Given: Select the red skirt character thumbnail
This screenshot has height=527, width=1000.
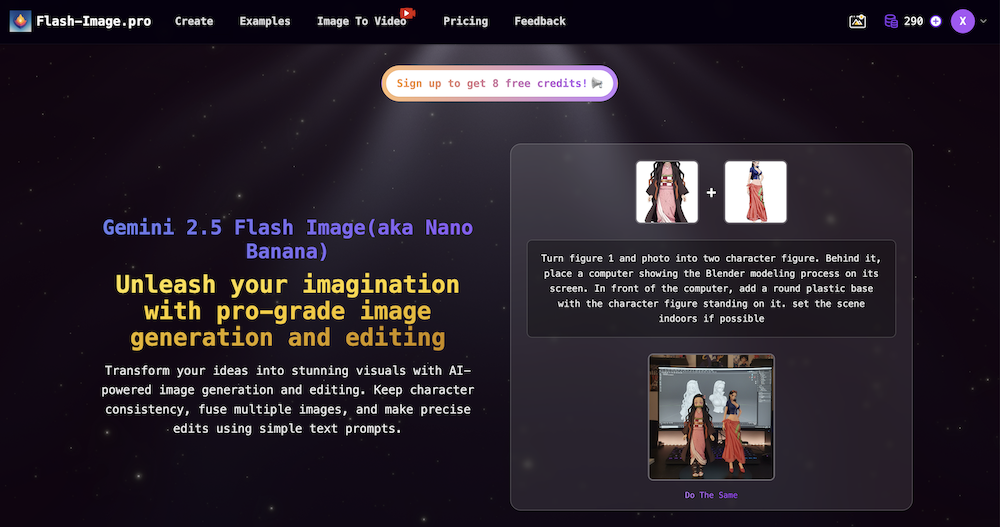Looking at the screenshot, I should click(x=756, y=192).
